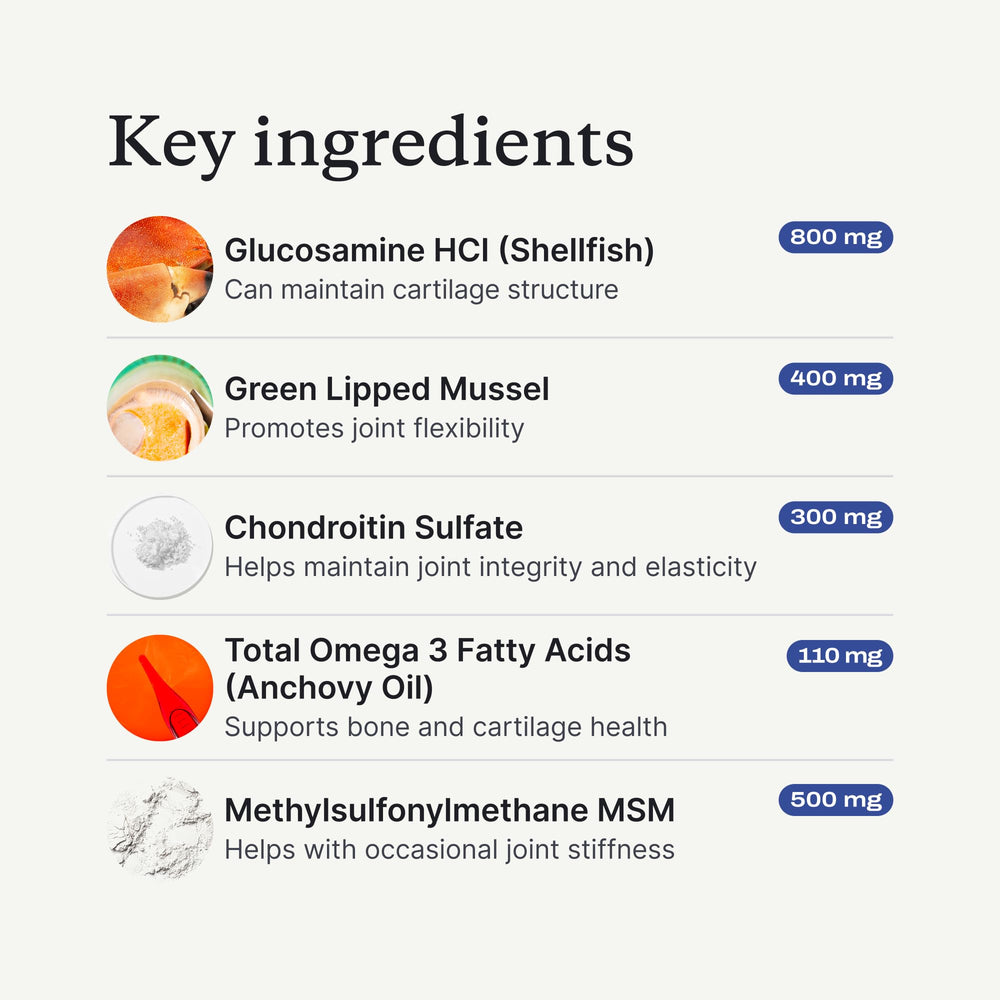This screenshot has width=1000, height=1000.
Task: Select the 500 mg dosage badge
Action: point(835,800)
